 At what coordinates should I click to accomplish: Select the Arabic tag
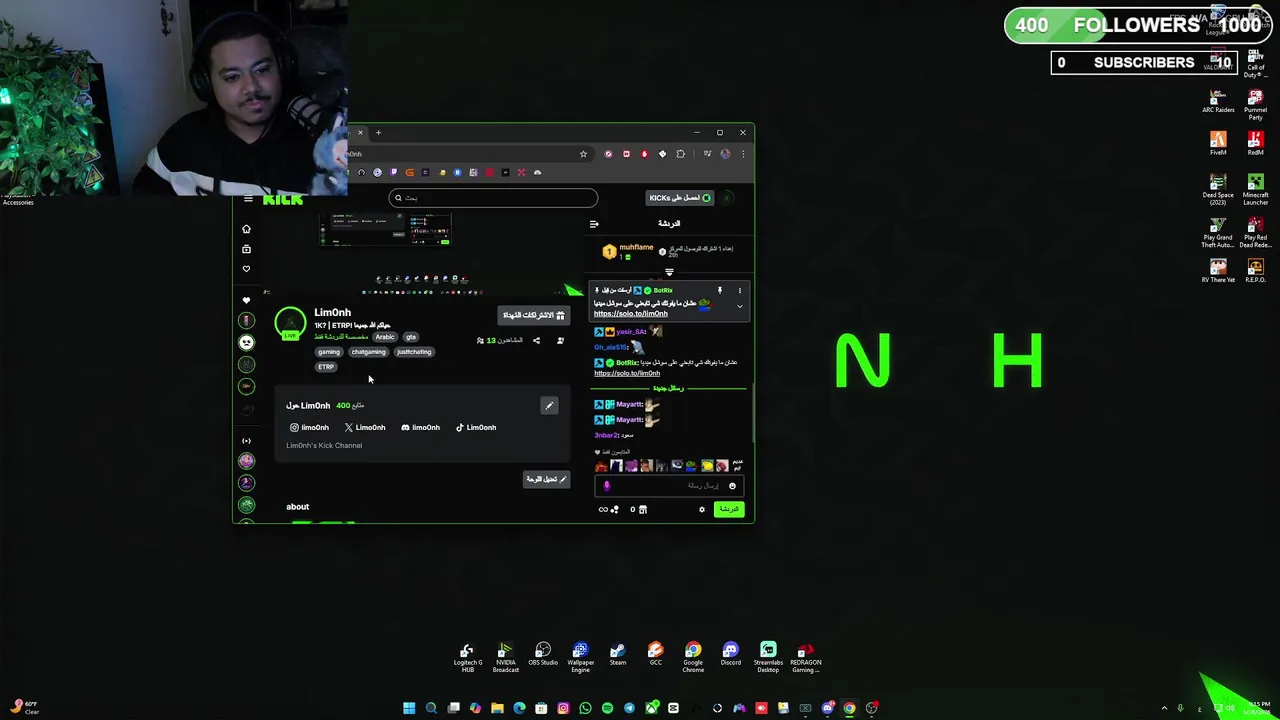click(385, 337)
